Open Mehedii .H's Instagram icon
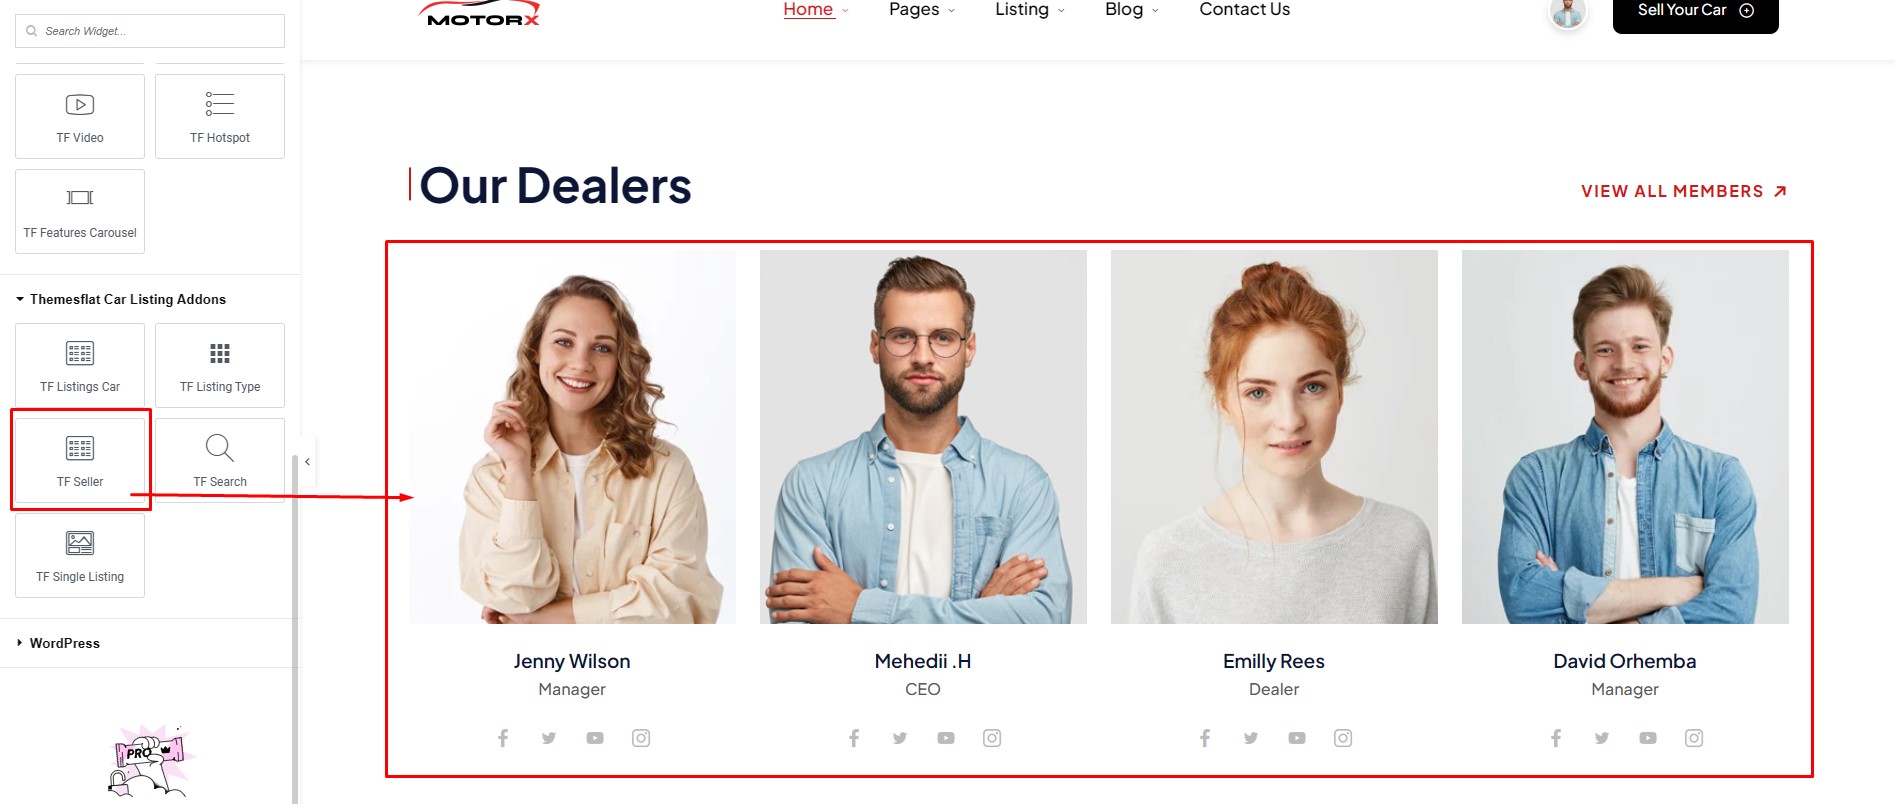The height and width of the screenshot is (804, 1895). point(992,738)
